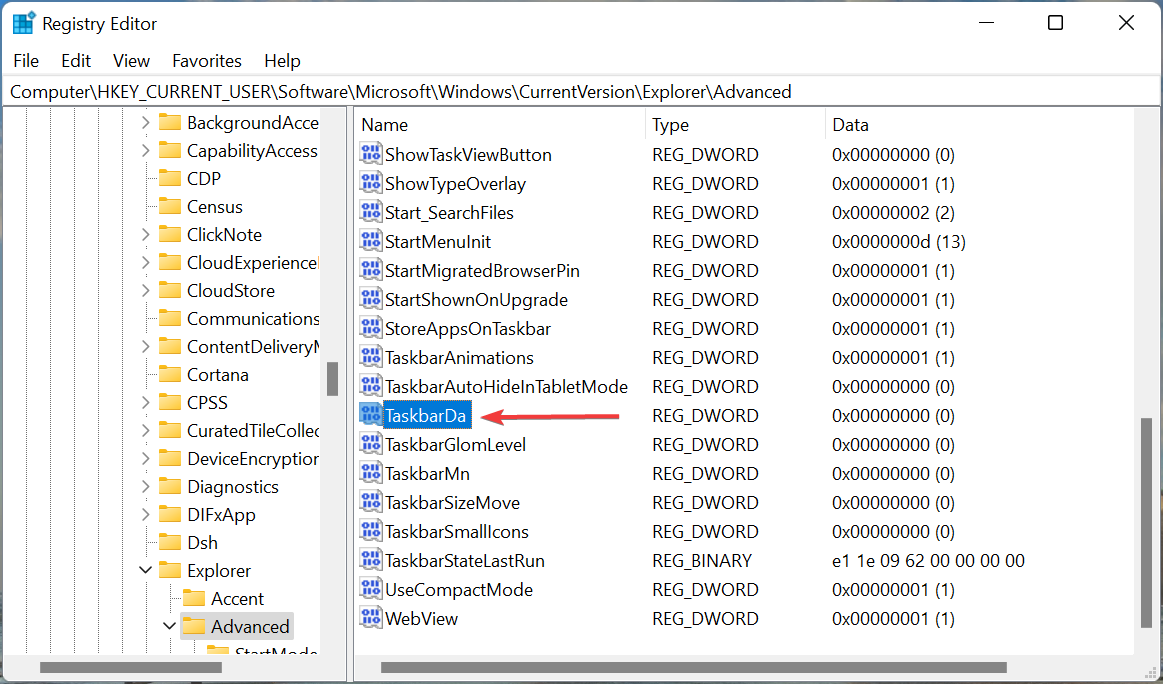The height and width of the screenshot is (684, 1163).
Task: Select the CloudExperience key label
Action: [x=253, y=263]
